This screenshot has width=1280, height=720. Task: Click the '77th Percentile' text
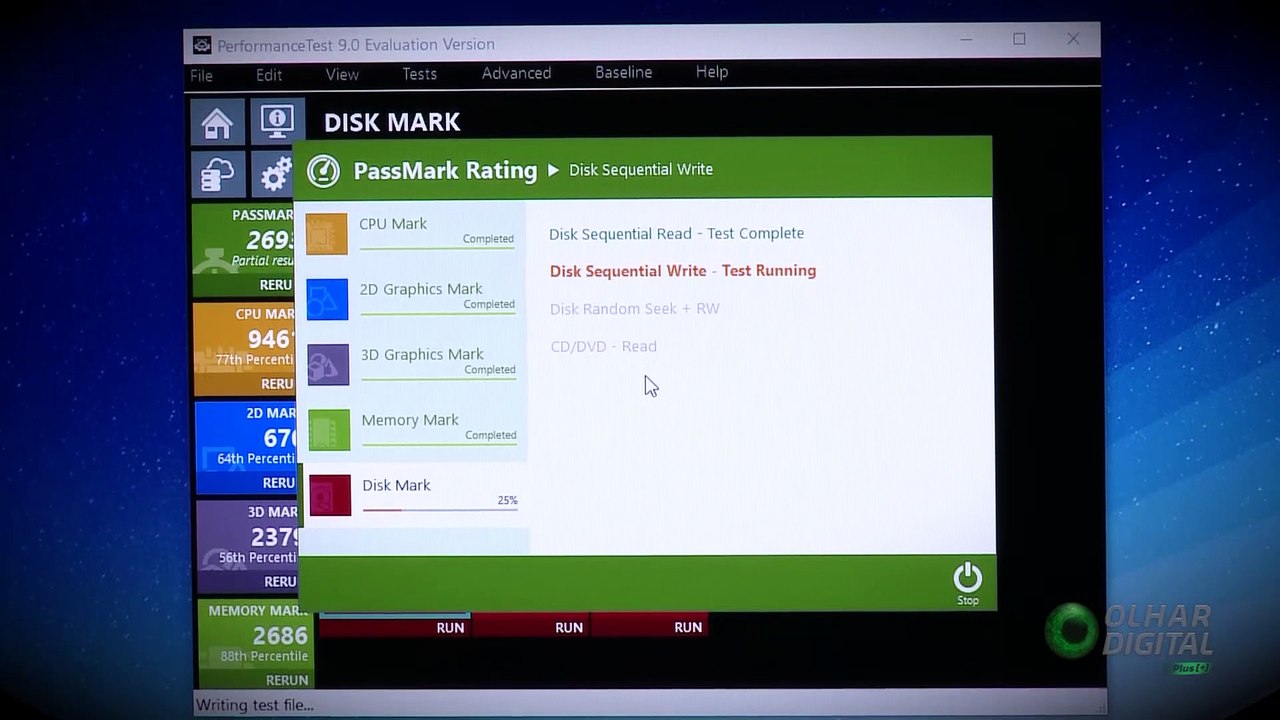tap(255, 360)
